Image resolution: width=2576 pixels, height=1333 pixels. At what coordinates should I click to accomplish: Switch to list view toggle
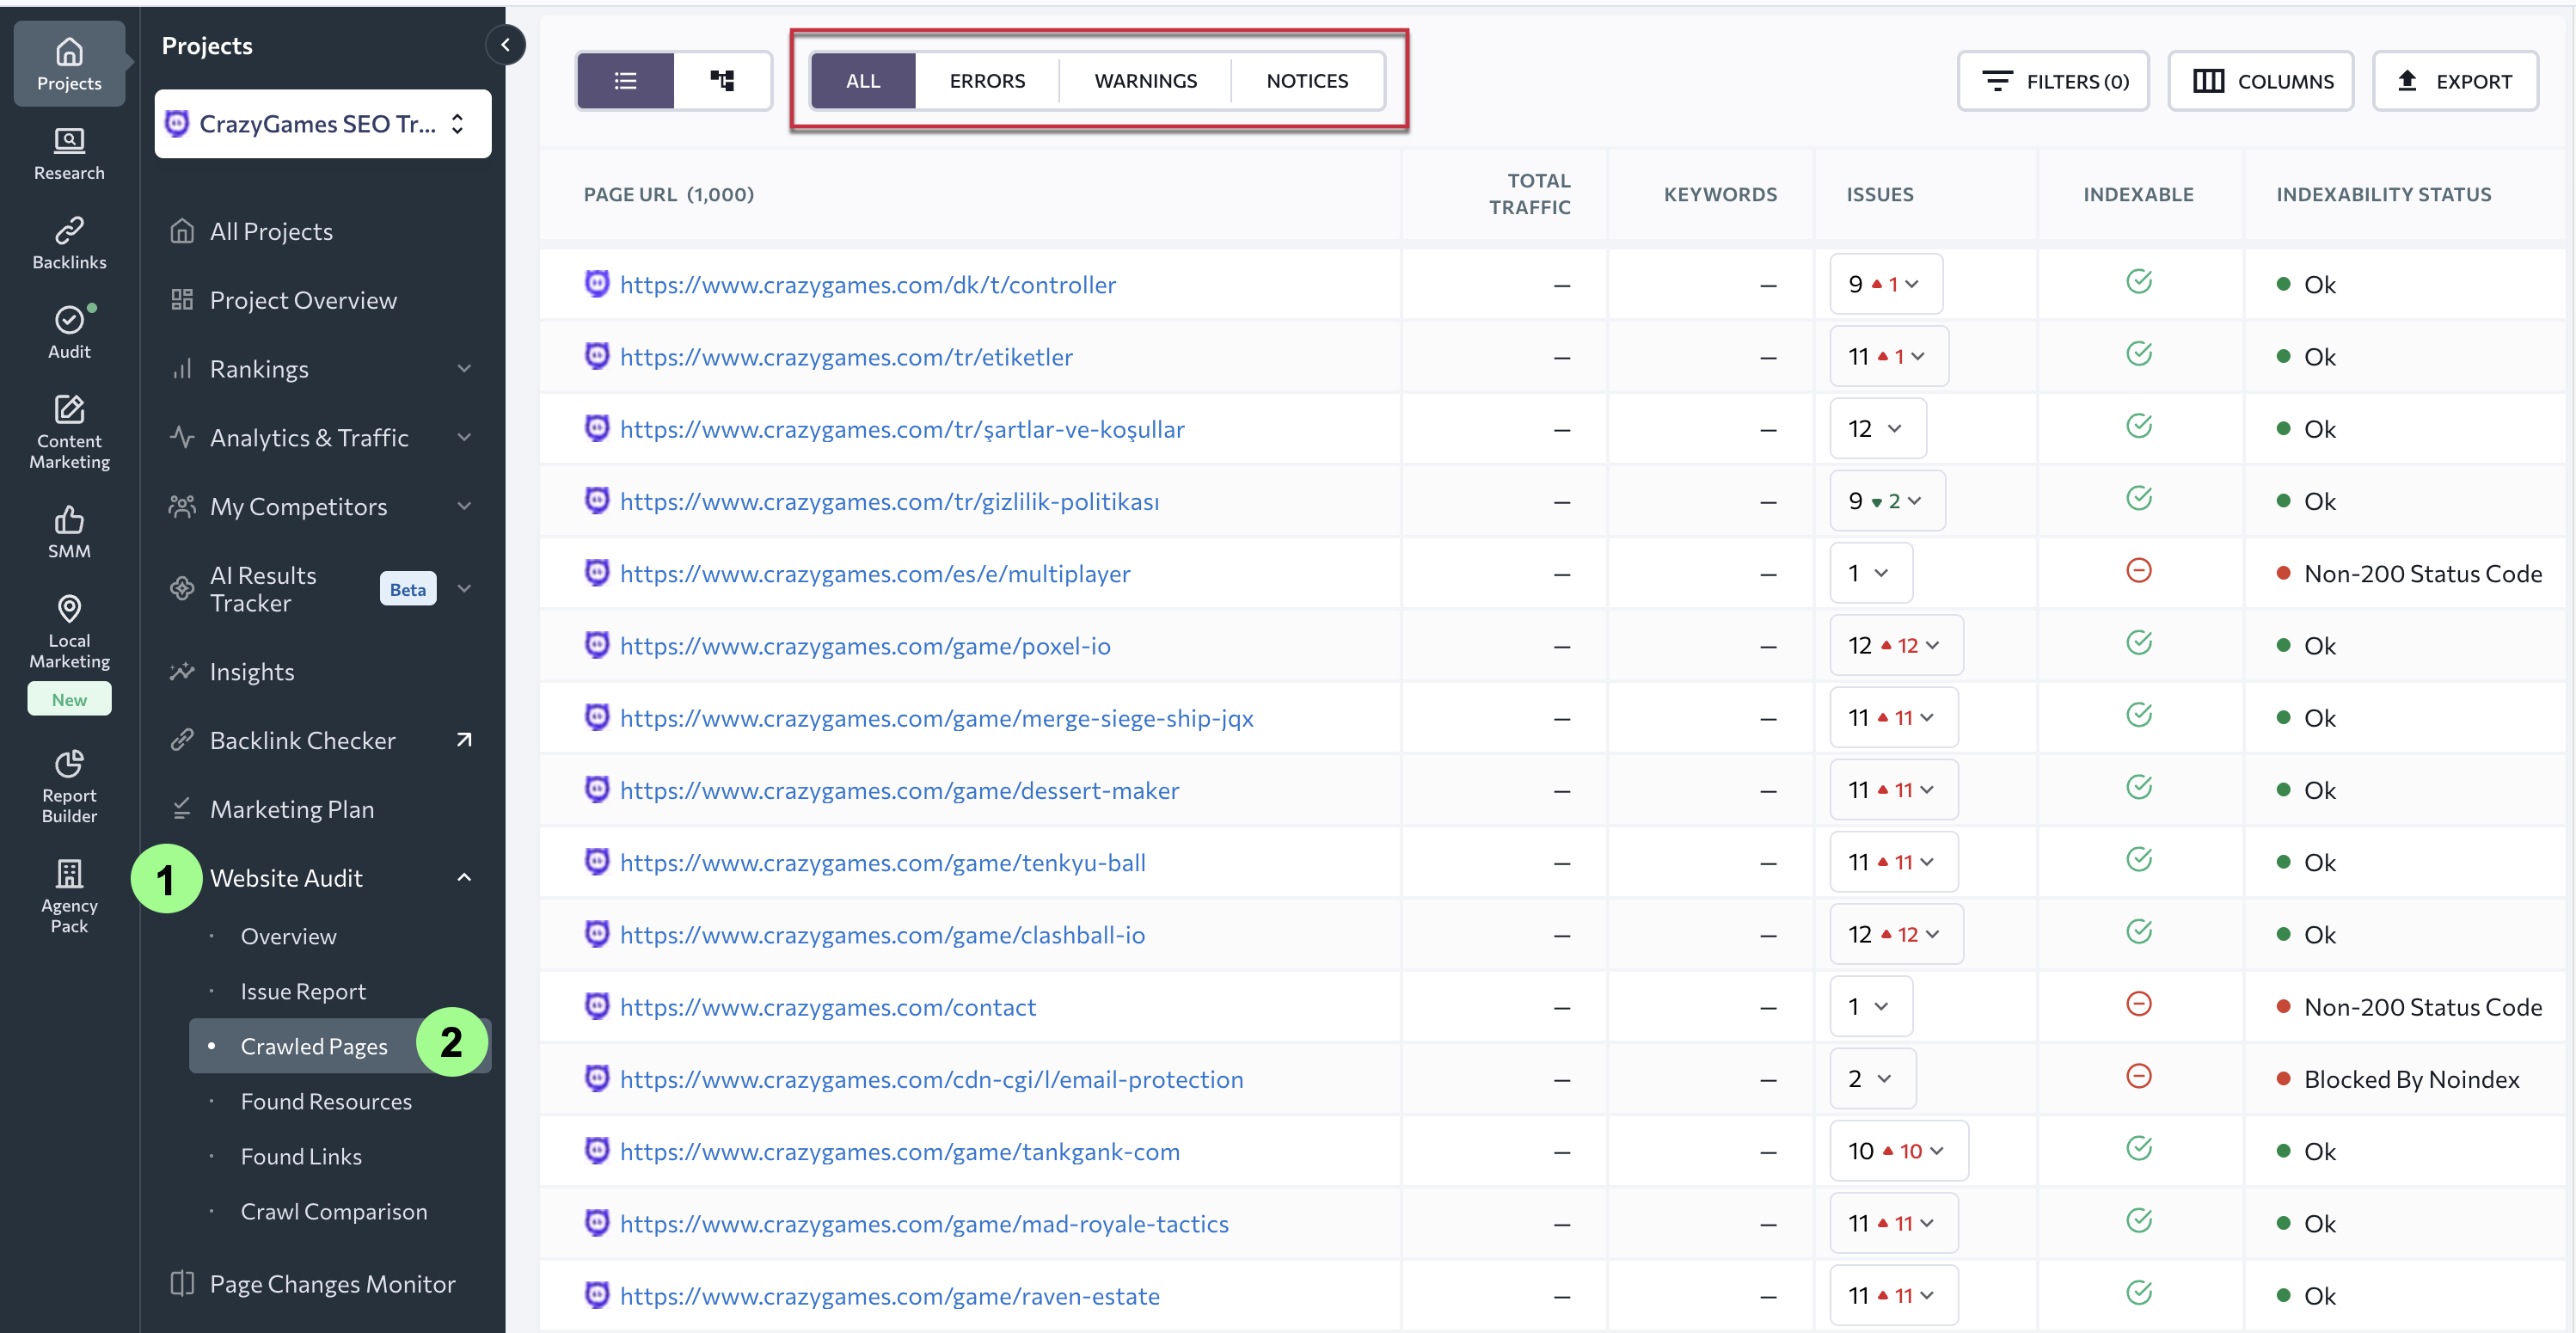click(x=625, y=81)
